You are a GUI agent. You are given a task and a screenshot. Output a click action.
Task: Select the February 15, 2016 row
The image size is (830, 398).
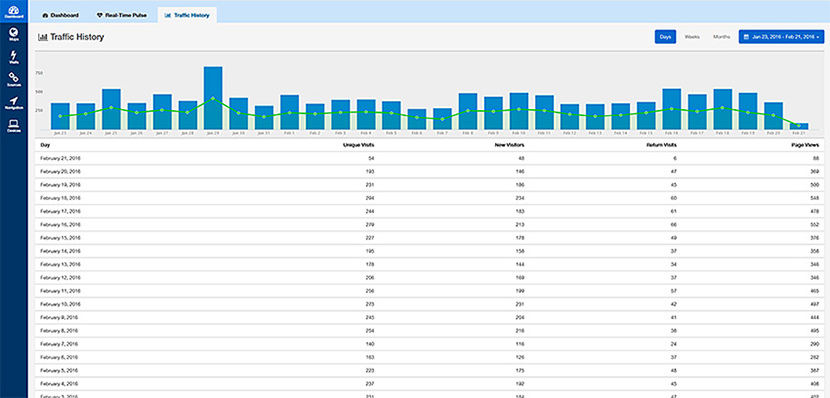(x=430, y=238)
